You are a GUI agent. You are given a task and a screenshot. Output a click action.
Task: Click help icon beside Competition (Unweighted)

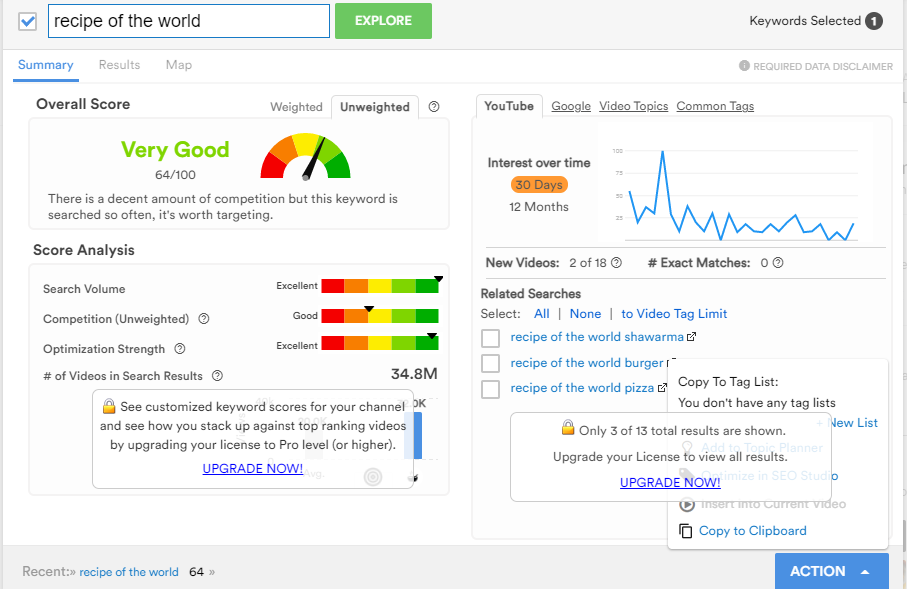[x=204, y=319]
